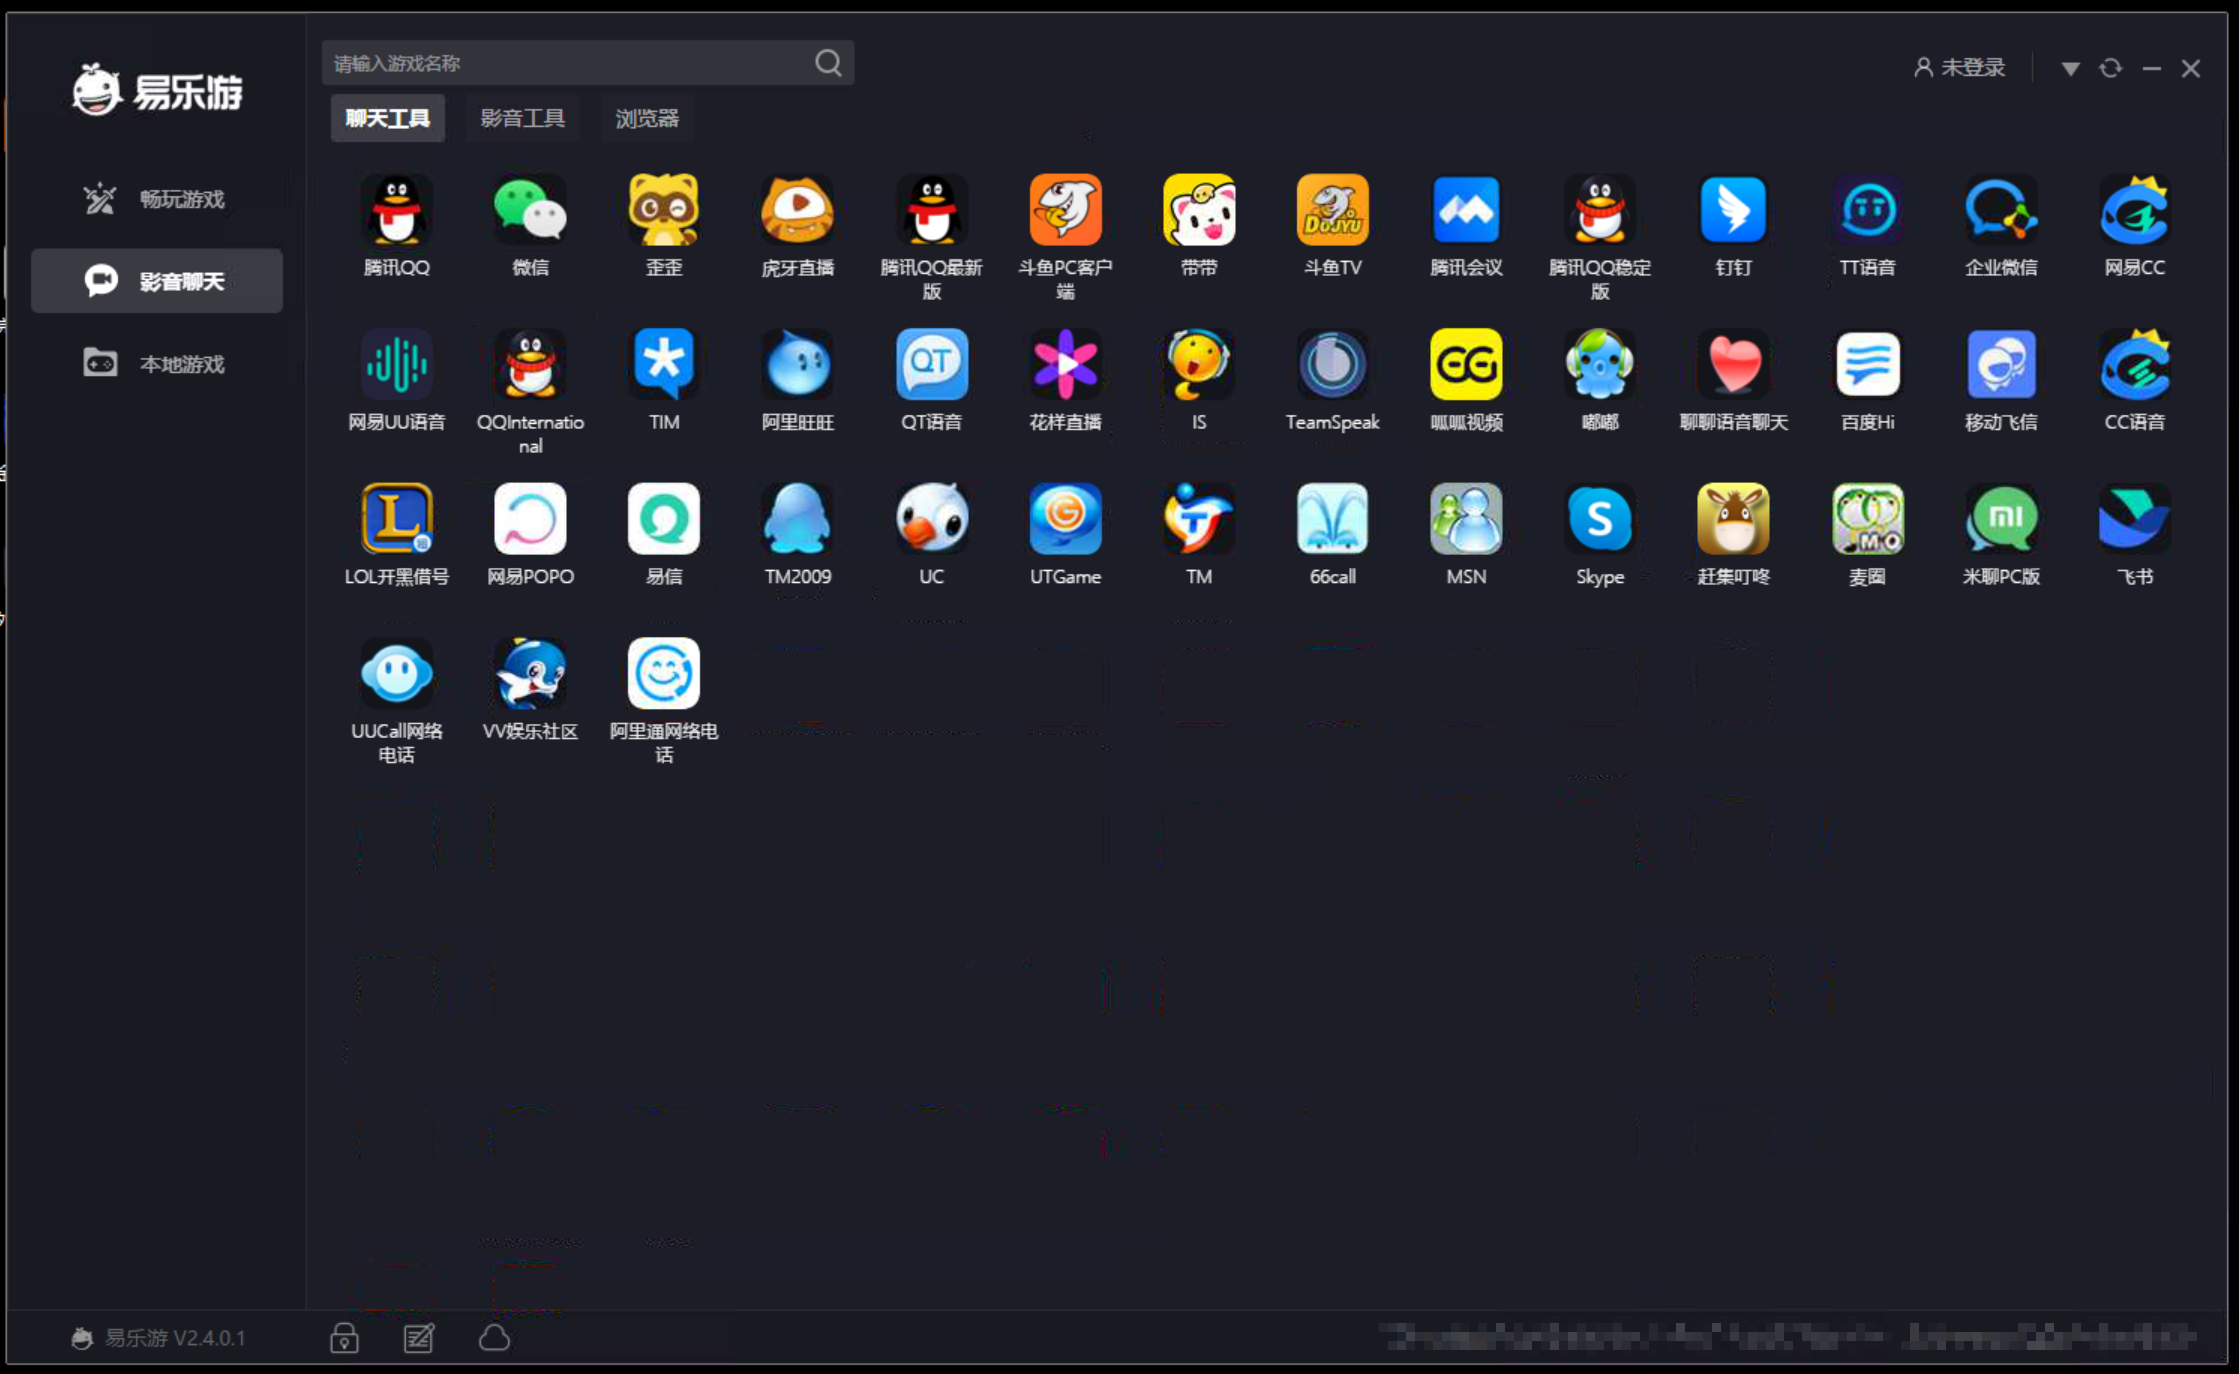2239x1374 pixels.
Task: Open 虎牙直播 app
Action: (x=797, y=210)
